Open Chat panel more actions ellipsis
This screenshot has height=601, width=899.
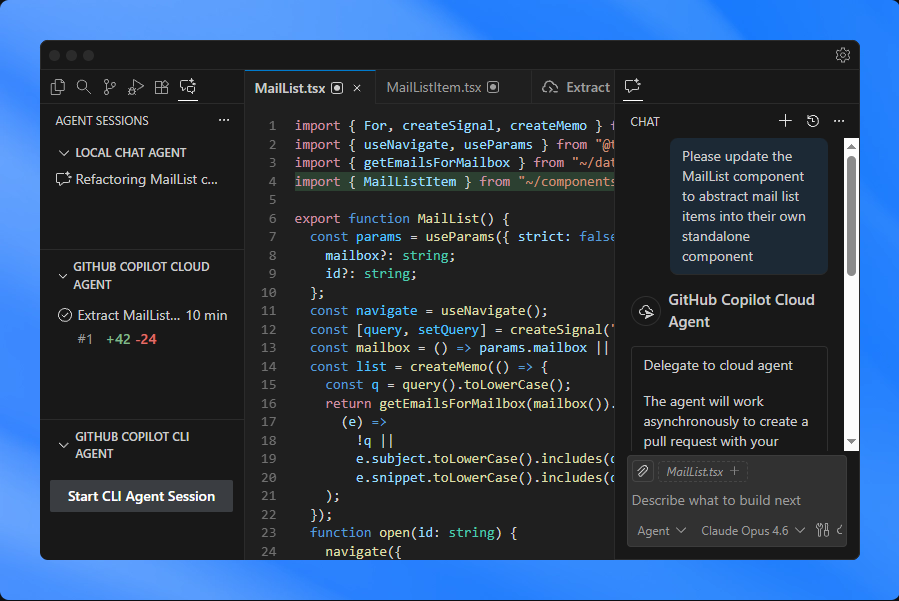839,121
